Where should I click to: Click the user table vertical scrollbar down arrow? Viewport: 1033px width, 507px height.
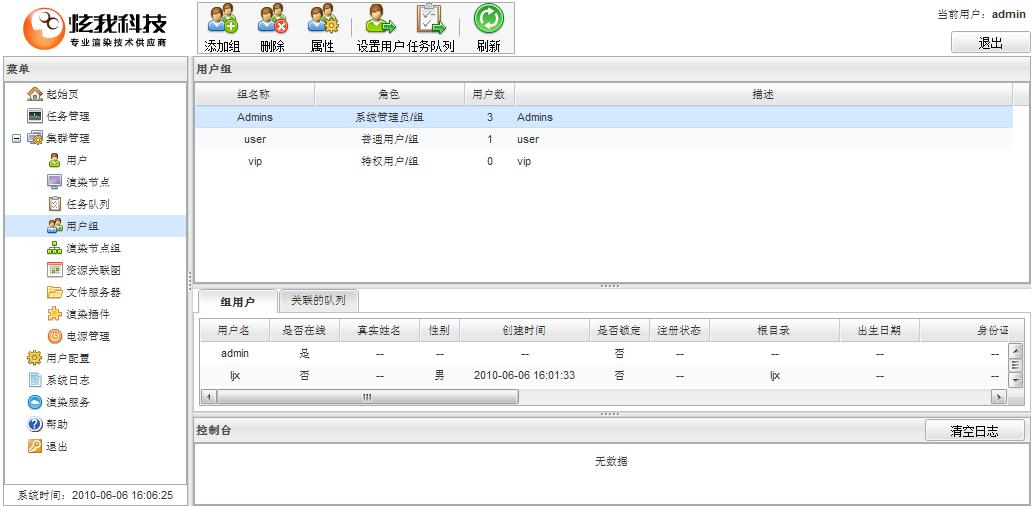(1016, 381)
